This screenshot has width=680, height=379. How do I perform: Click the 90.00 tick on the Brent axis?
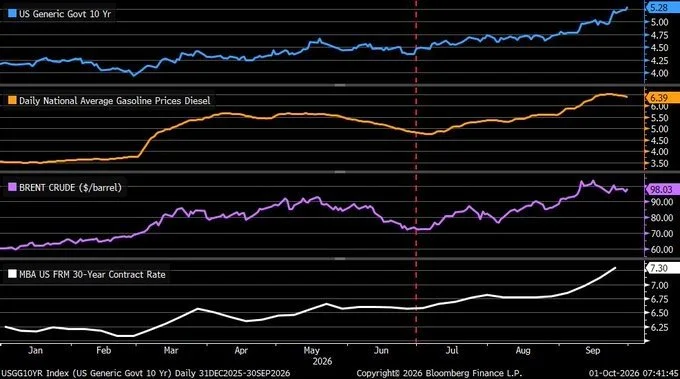(x=661, y=202)
